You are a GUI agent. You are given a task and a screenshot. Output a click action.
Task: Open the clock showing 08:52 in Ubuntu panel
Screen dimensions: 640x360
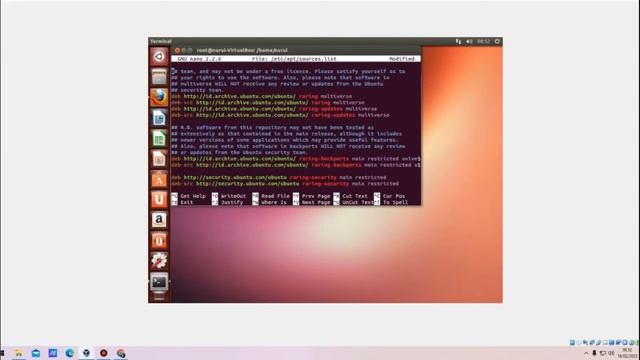pyautogui.click(x=484, y=41)
